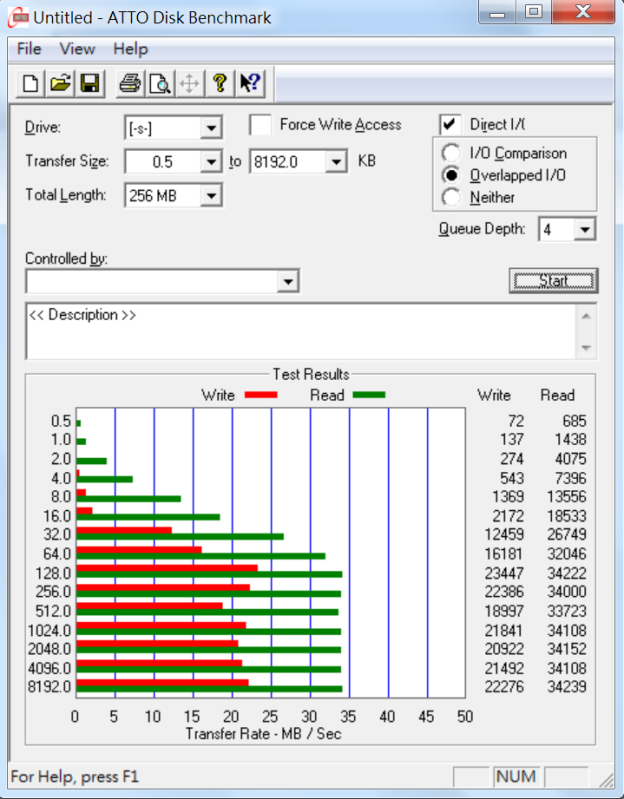Click the write value 12459

click(x=504, y=534)
